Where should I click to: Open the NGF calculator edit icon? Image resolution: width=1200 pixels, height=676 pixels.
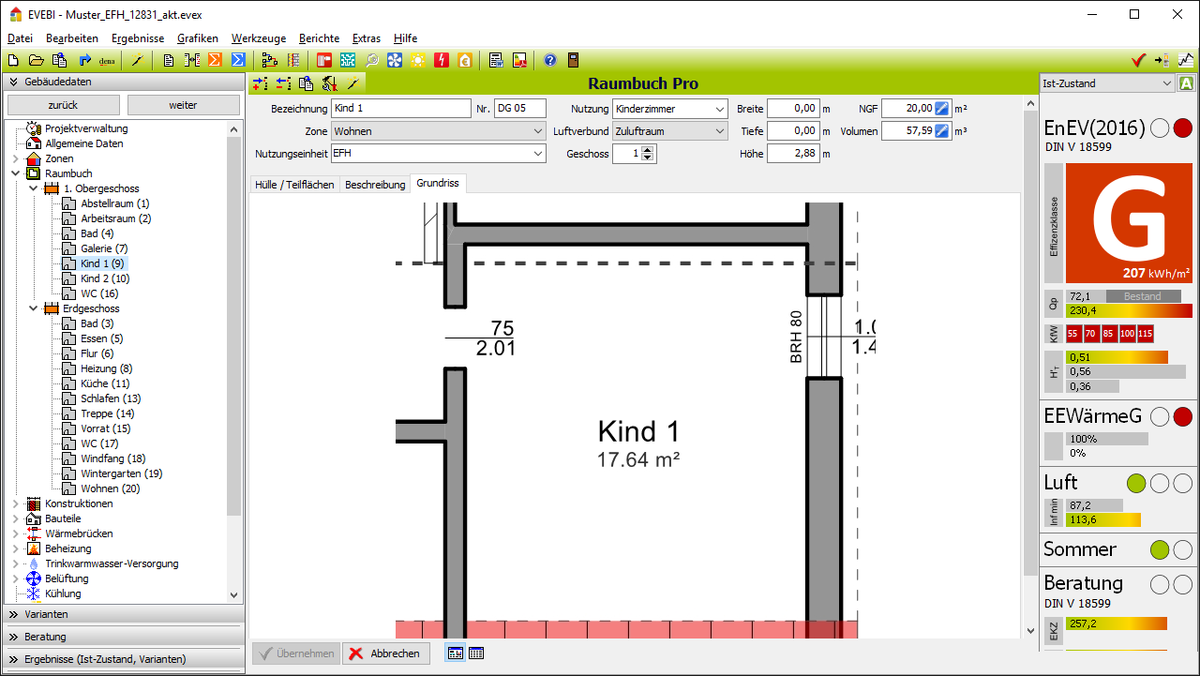pos(942,108)
